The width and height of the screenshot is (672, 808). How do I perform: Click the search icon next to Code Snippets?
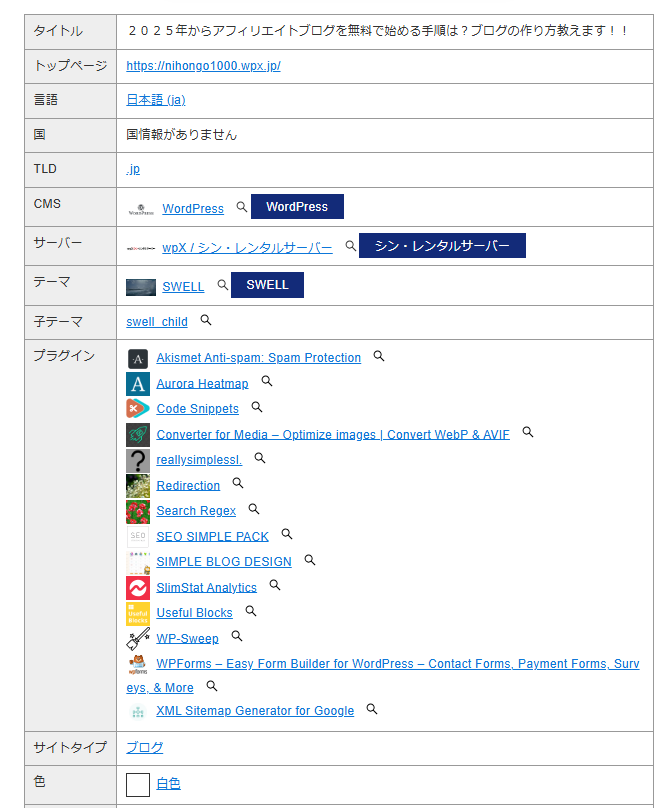pyautogui.click(x=257, y=407)
